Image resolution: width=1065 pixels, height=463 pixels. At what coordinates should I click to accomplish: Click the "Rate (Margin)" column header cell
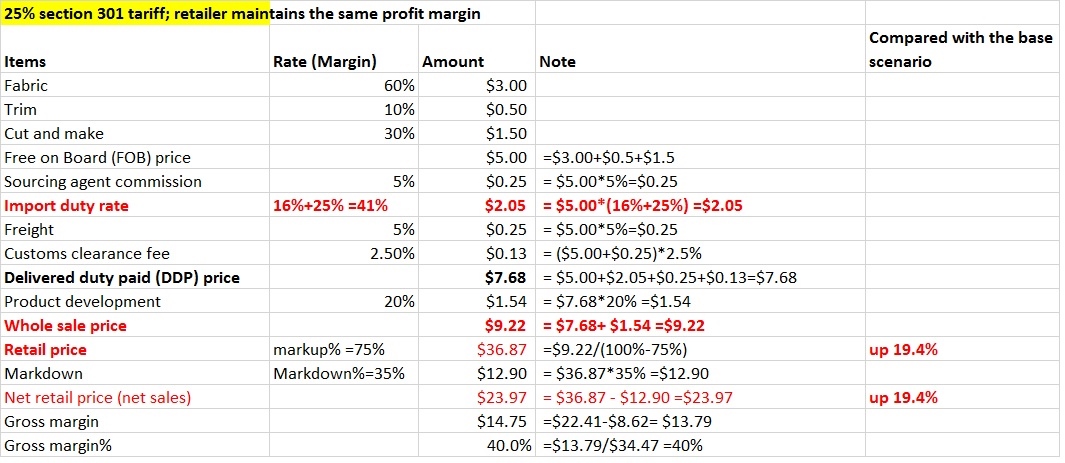click(324, 62)
